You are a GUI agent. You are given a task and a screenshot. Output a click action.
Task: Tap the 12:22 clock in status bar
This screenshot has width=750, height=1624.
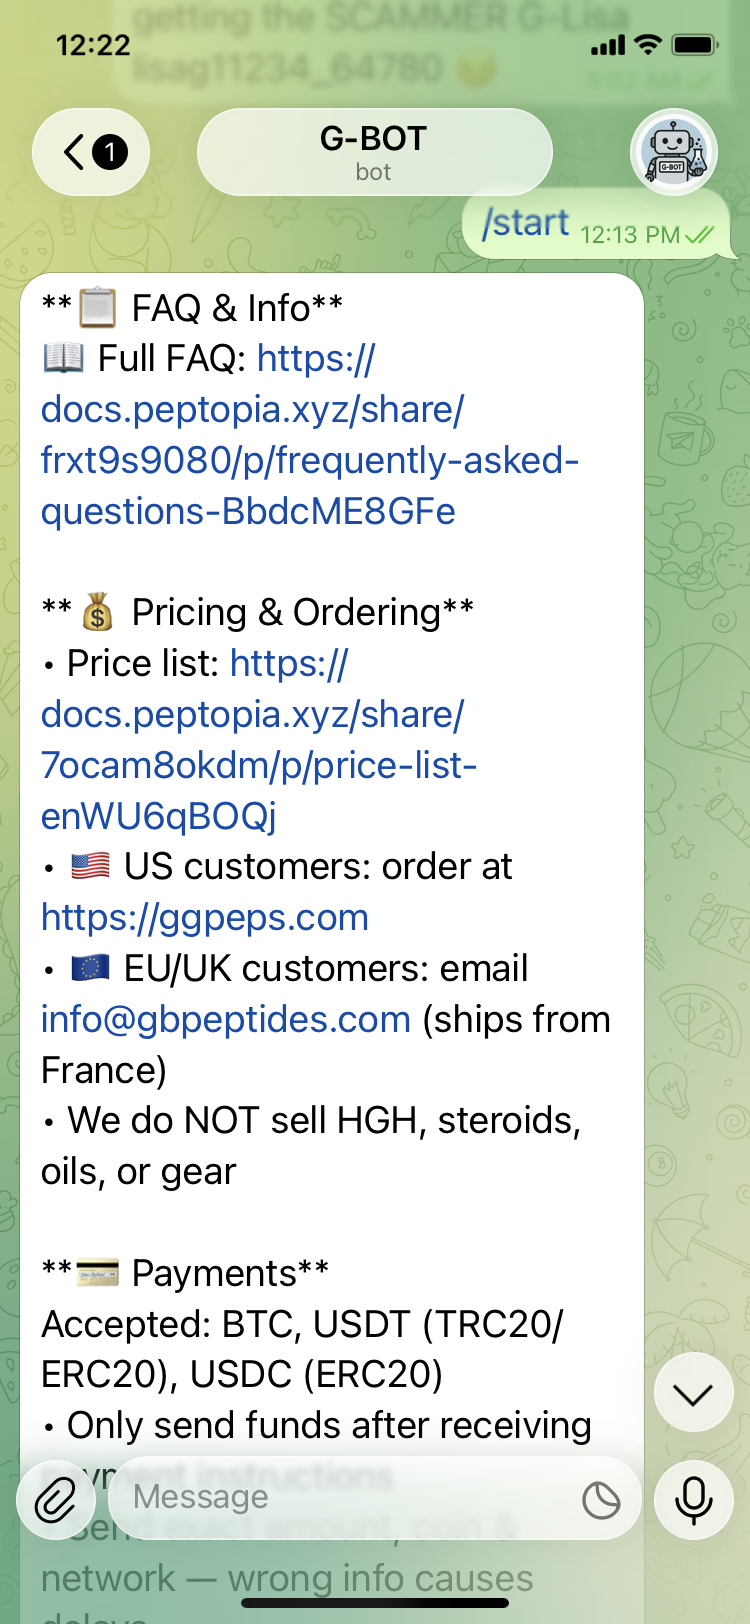pyautogui.click(x=93, y=45)
